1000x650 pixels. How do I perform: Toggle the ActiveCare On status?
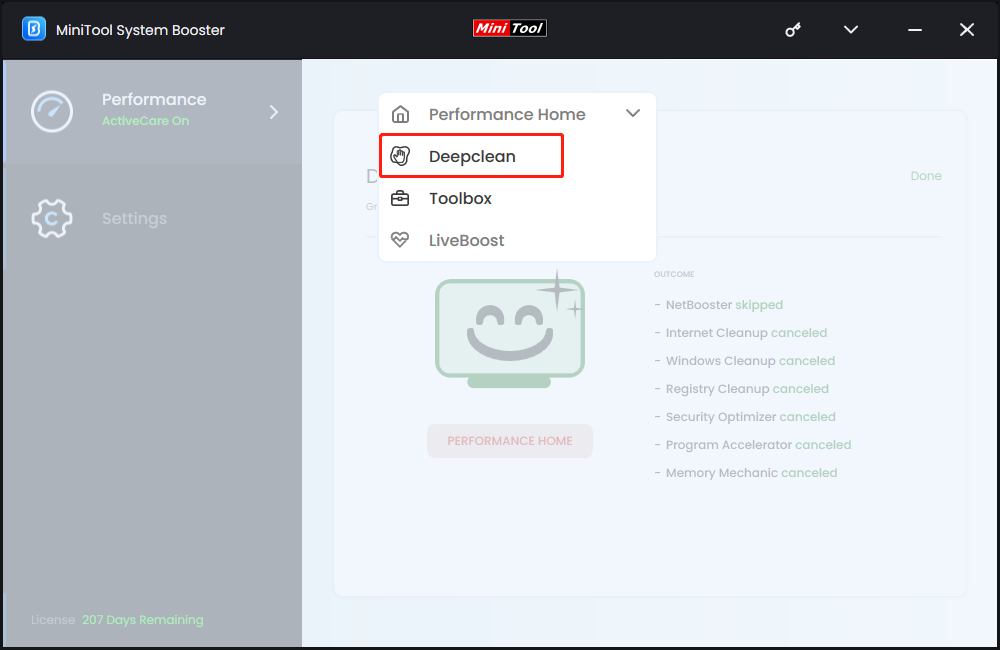145,121
